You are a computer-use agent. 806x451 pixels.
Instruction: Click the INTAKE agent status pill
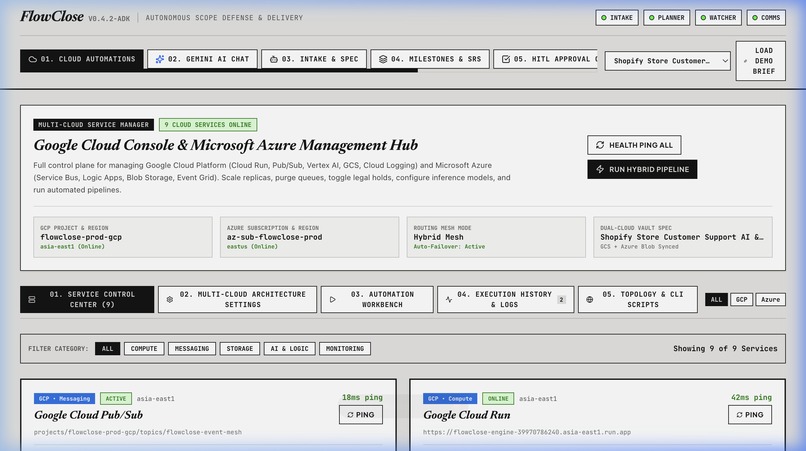tap(617, 17)
